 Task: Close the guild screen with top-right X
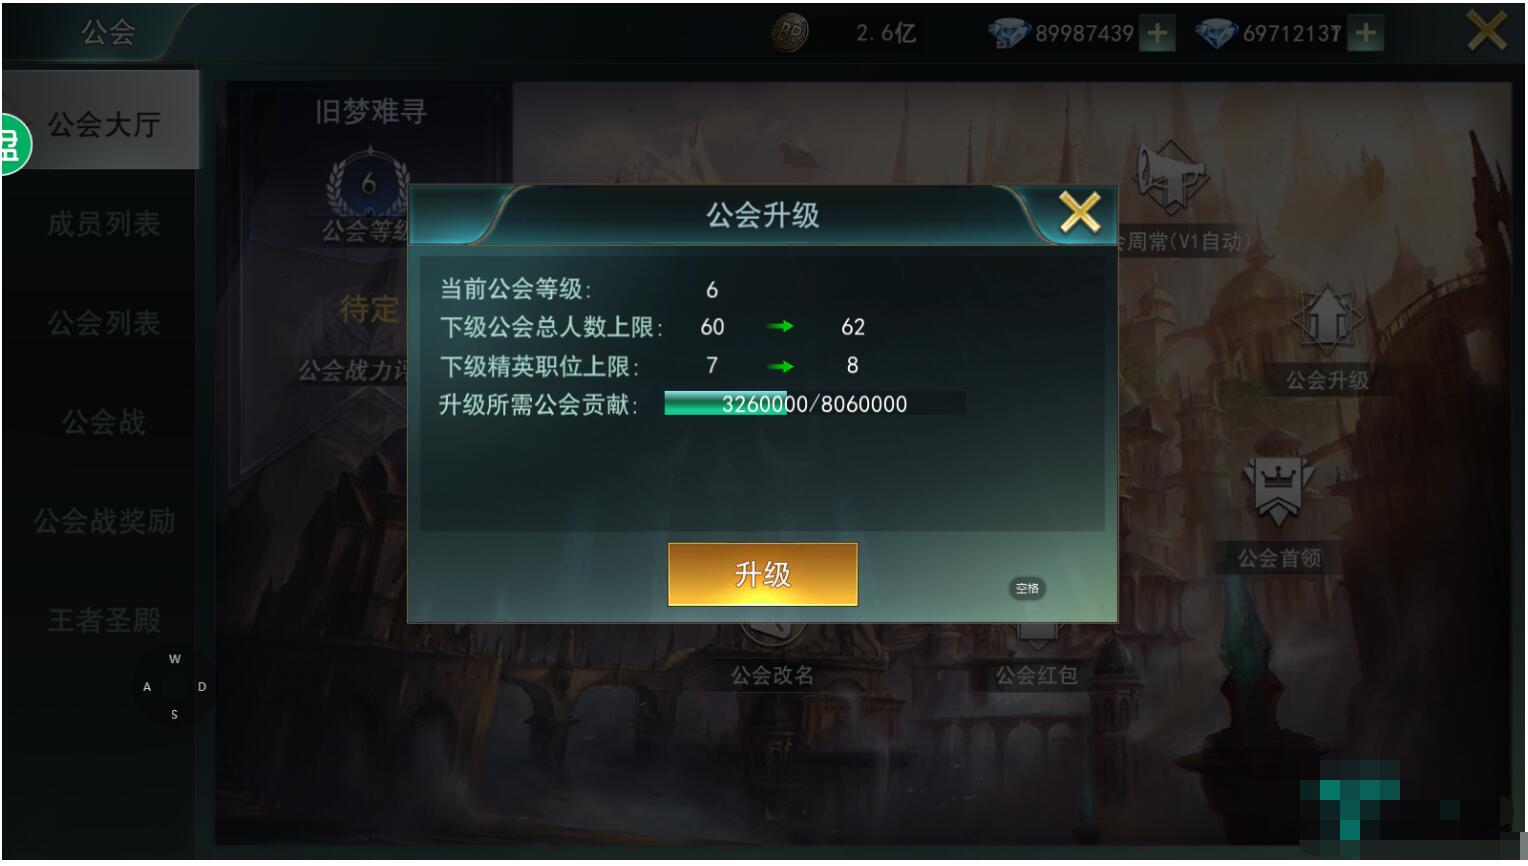click(1486, 32)
